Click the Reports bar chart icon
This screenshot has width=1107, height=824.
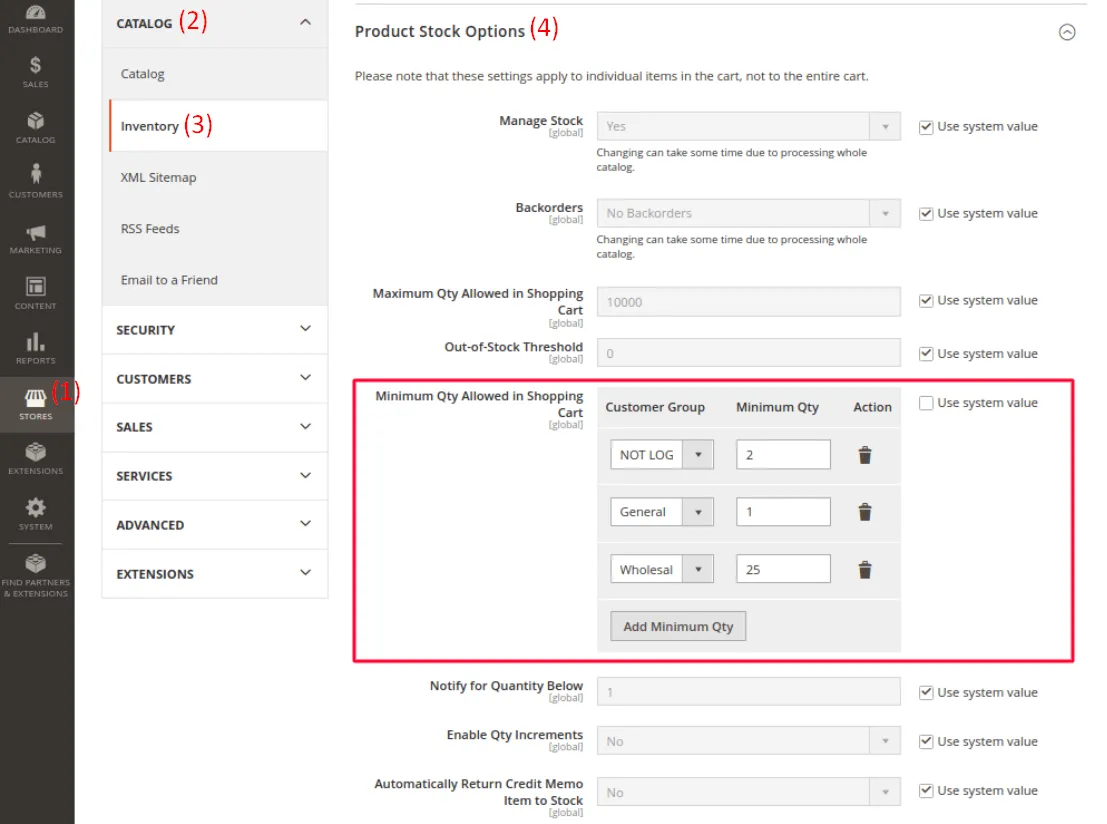pyautogui.click(x=36, y=347)
